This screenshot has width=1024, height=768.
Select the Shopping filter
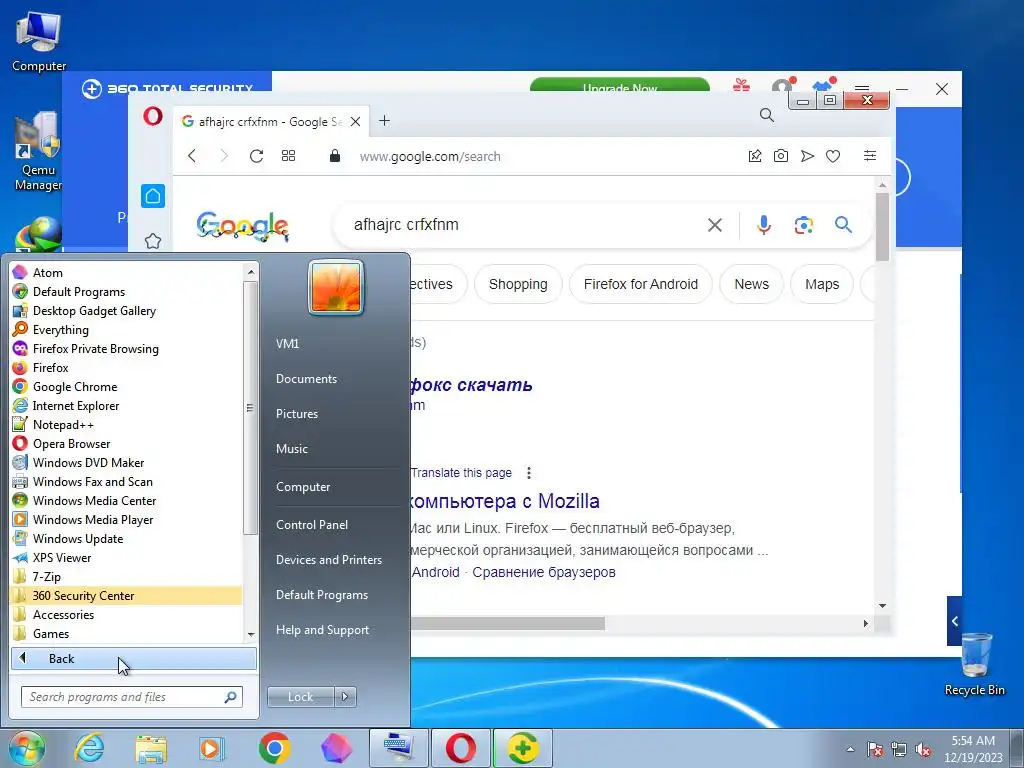[x=518, y=284]
